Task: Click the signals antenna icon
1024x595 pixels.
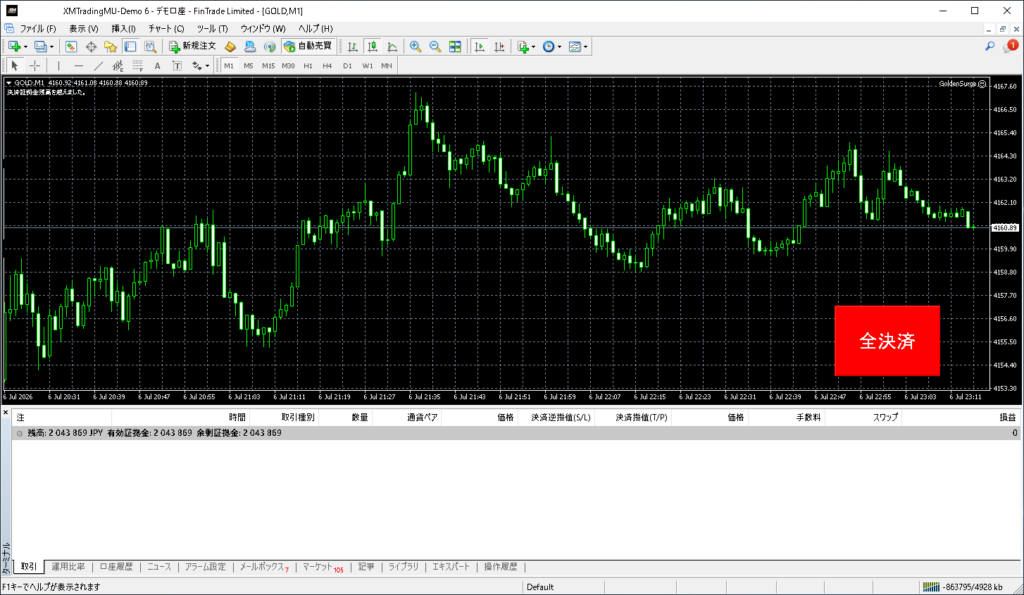Action: pos(269,46)
